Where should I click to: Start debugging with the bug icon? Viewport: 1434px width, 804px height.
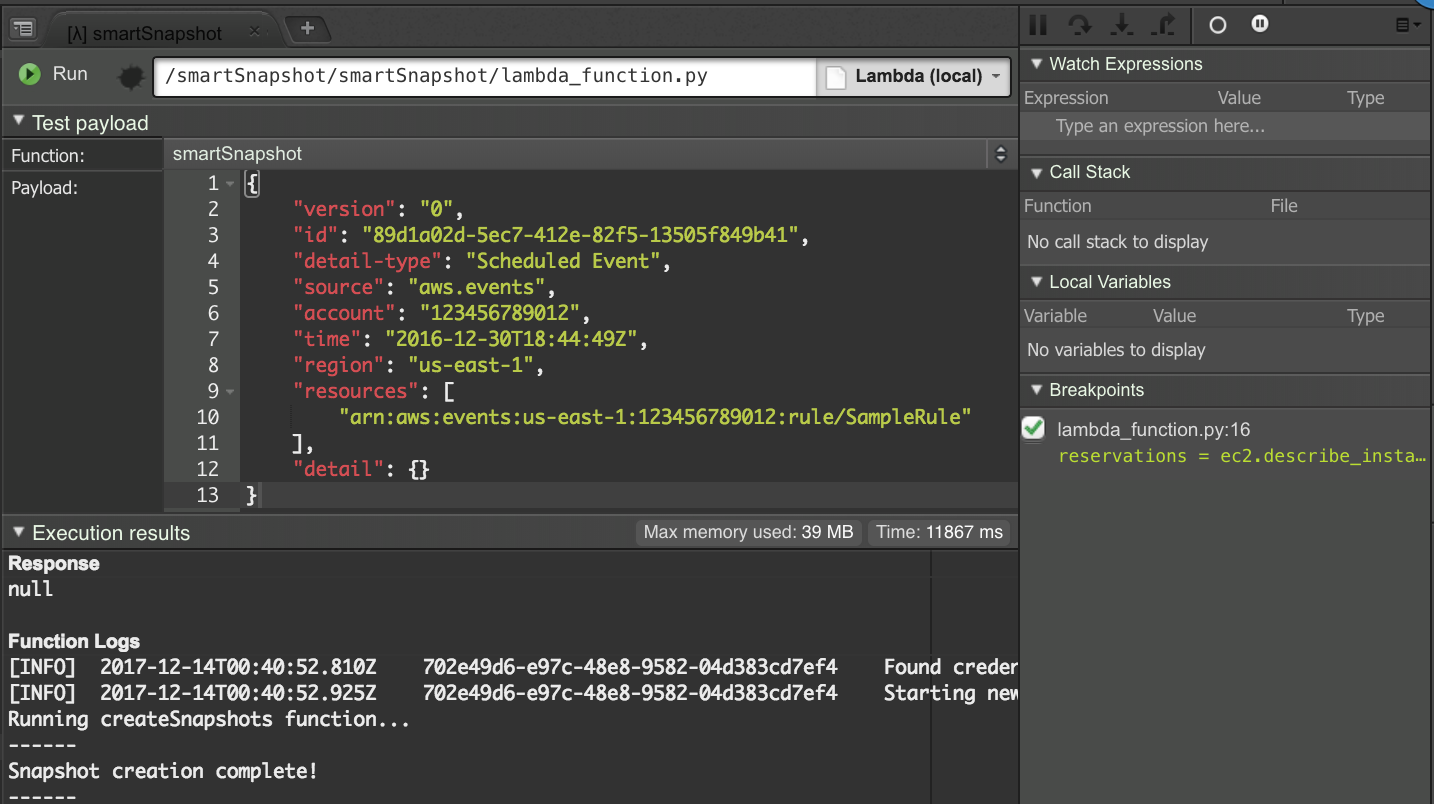pyautogui.click(x=131, y=76)
